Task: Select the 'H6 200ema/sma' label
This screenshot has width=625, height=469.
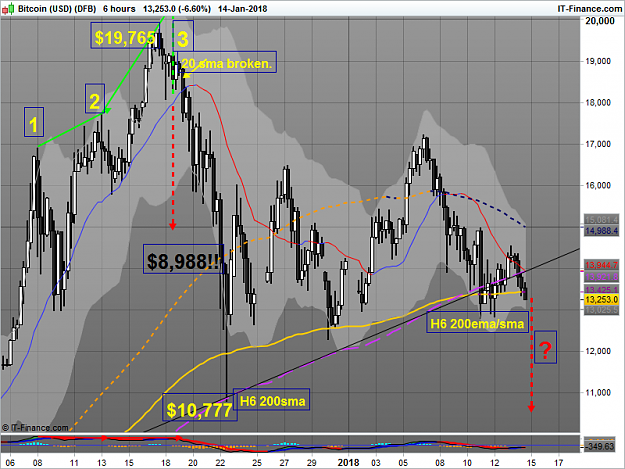Action: tap(478, 322)
